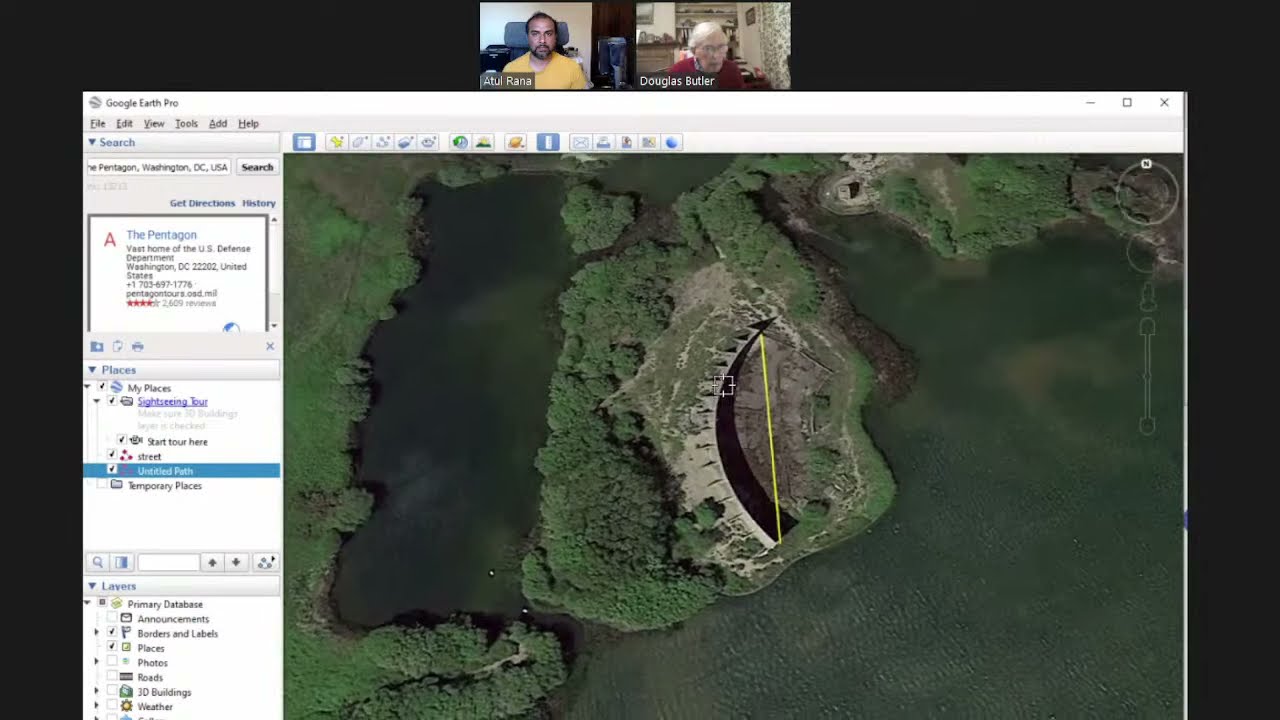Click the blue globe toolbar icon

click(672, 142)
